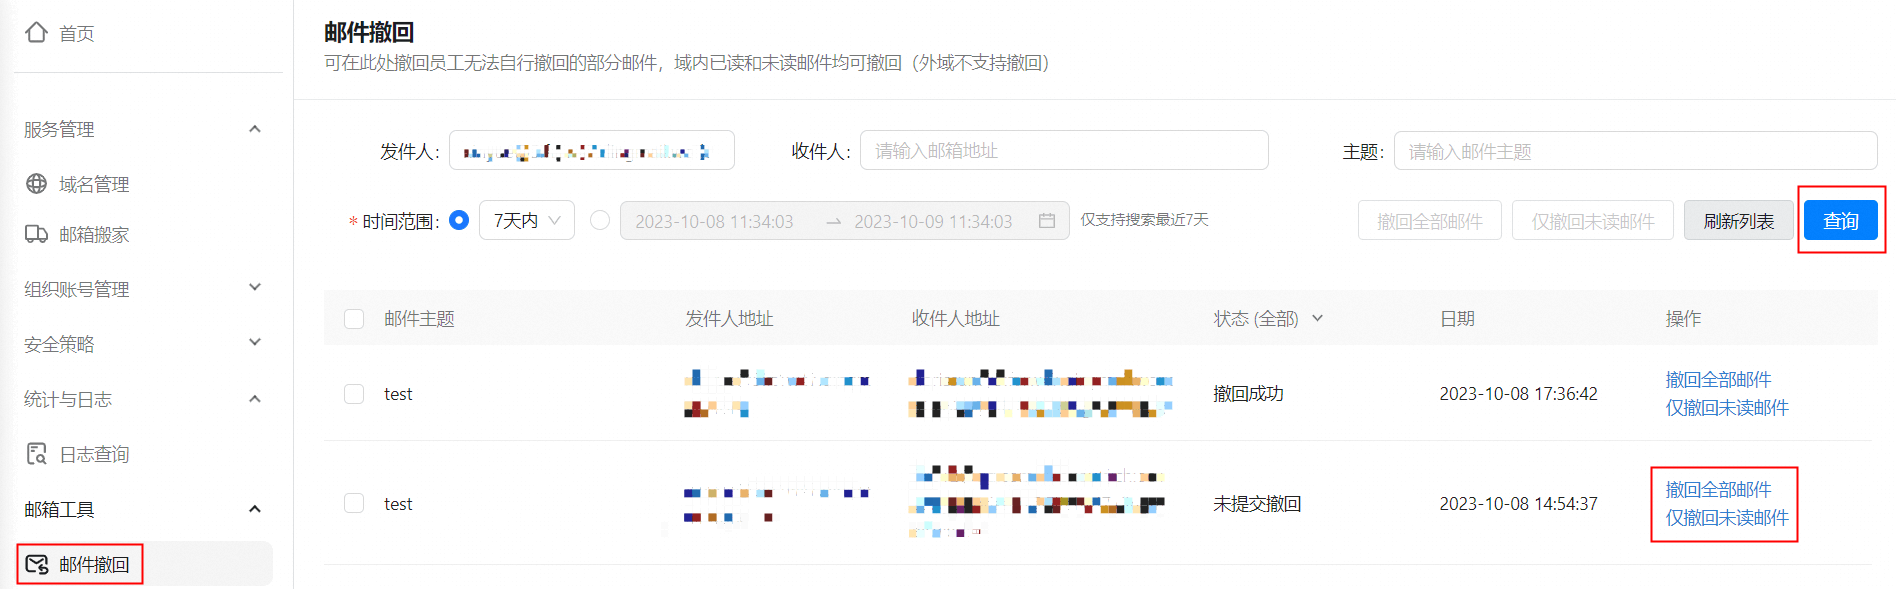Viewport: 1896px width, 589px height.
Task: Click the globe icon for 域名管理
Action: click(36, 184)
